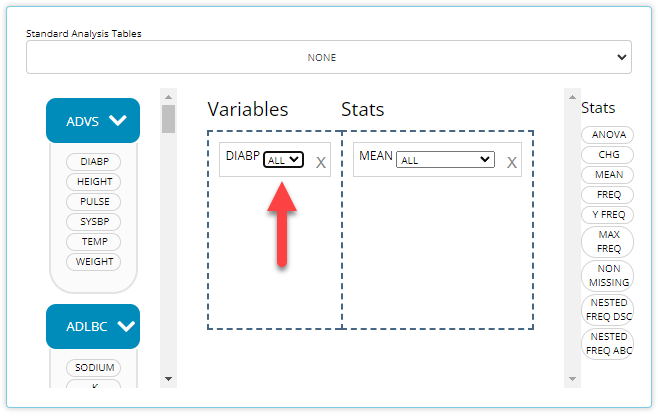This screenshot has width=658, height=416.
Task: Open the MEAN ALL dropdown
Action: pyautogui.click(x=445, y=160)
